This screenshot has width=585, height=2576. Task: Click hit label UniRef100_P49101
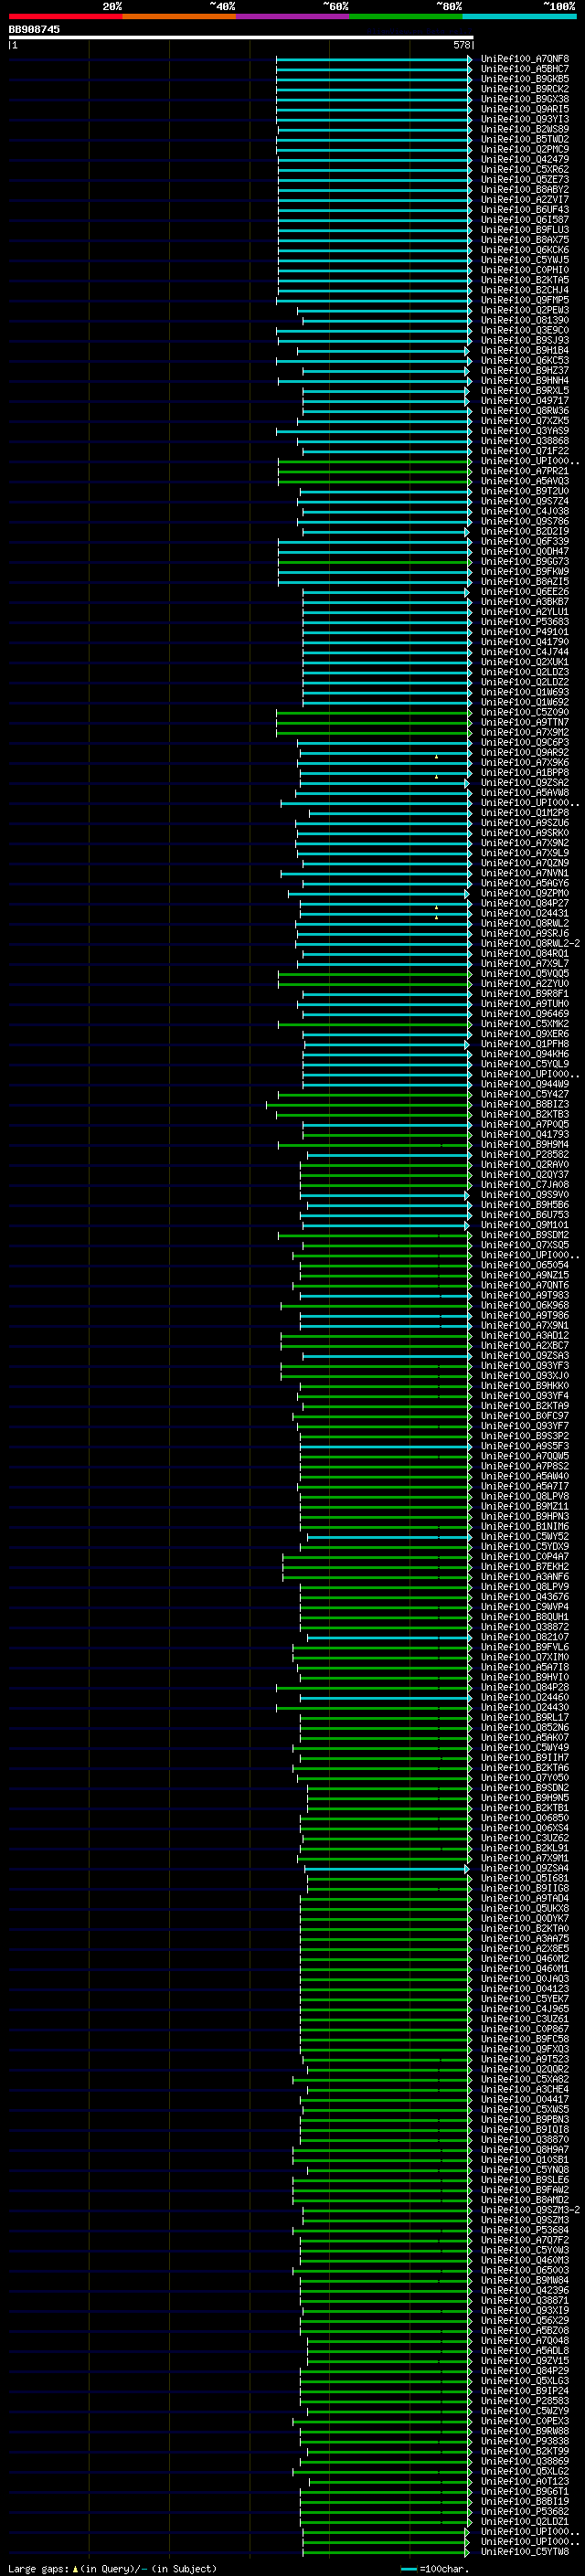525,632
